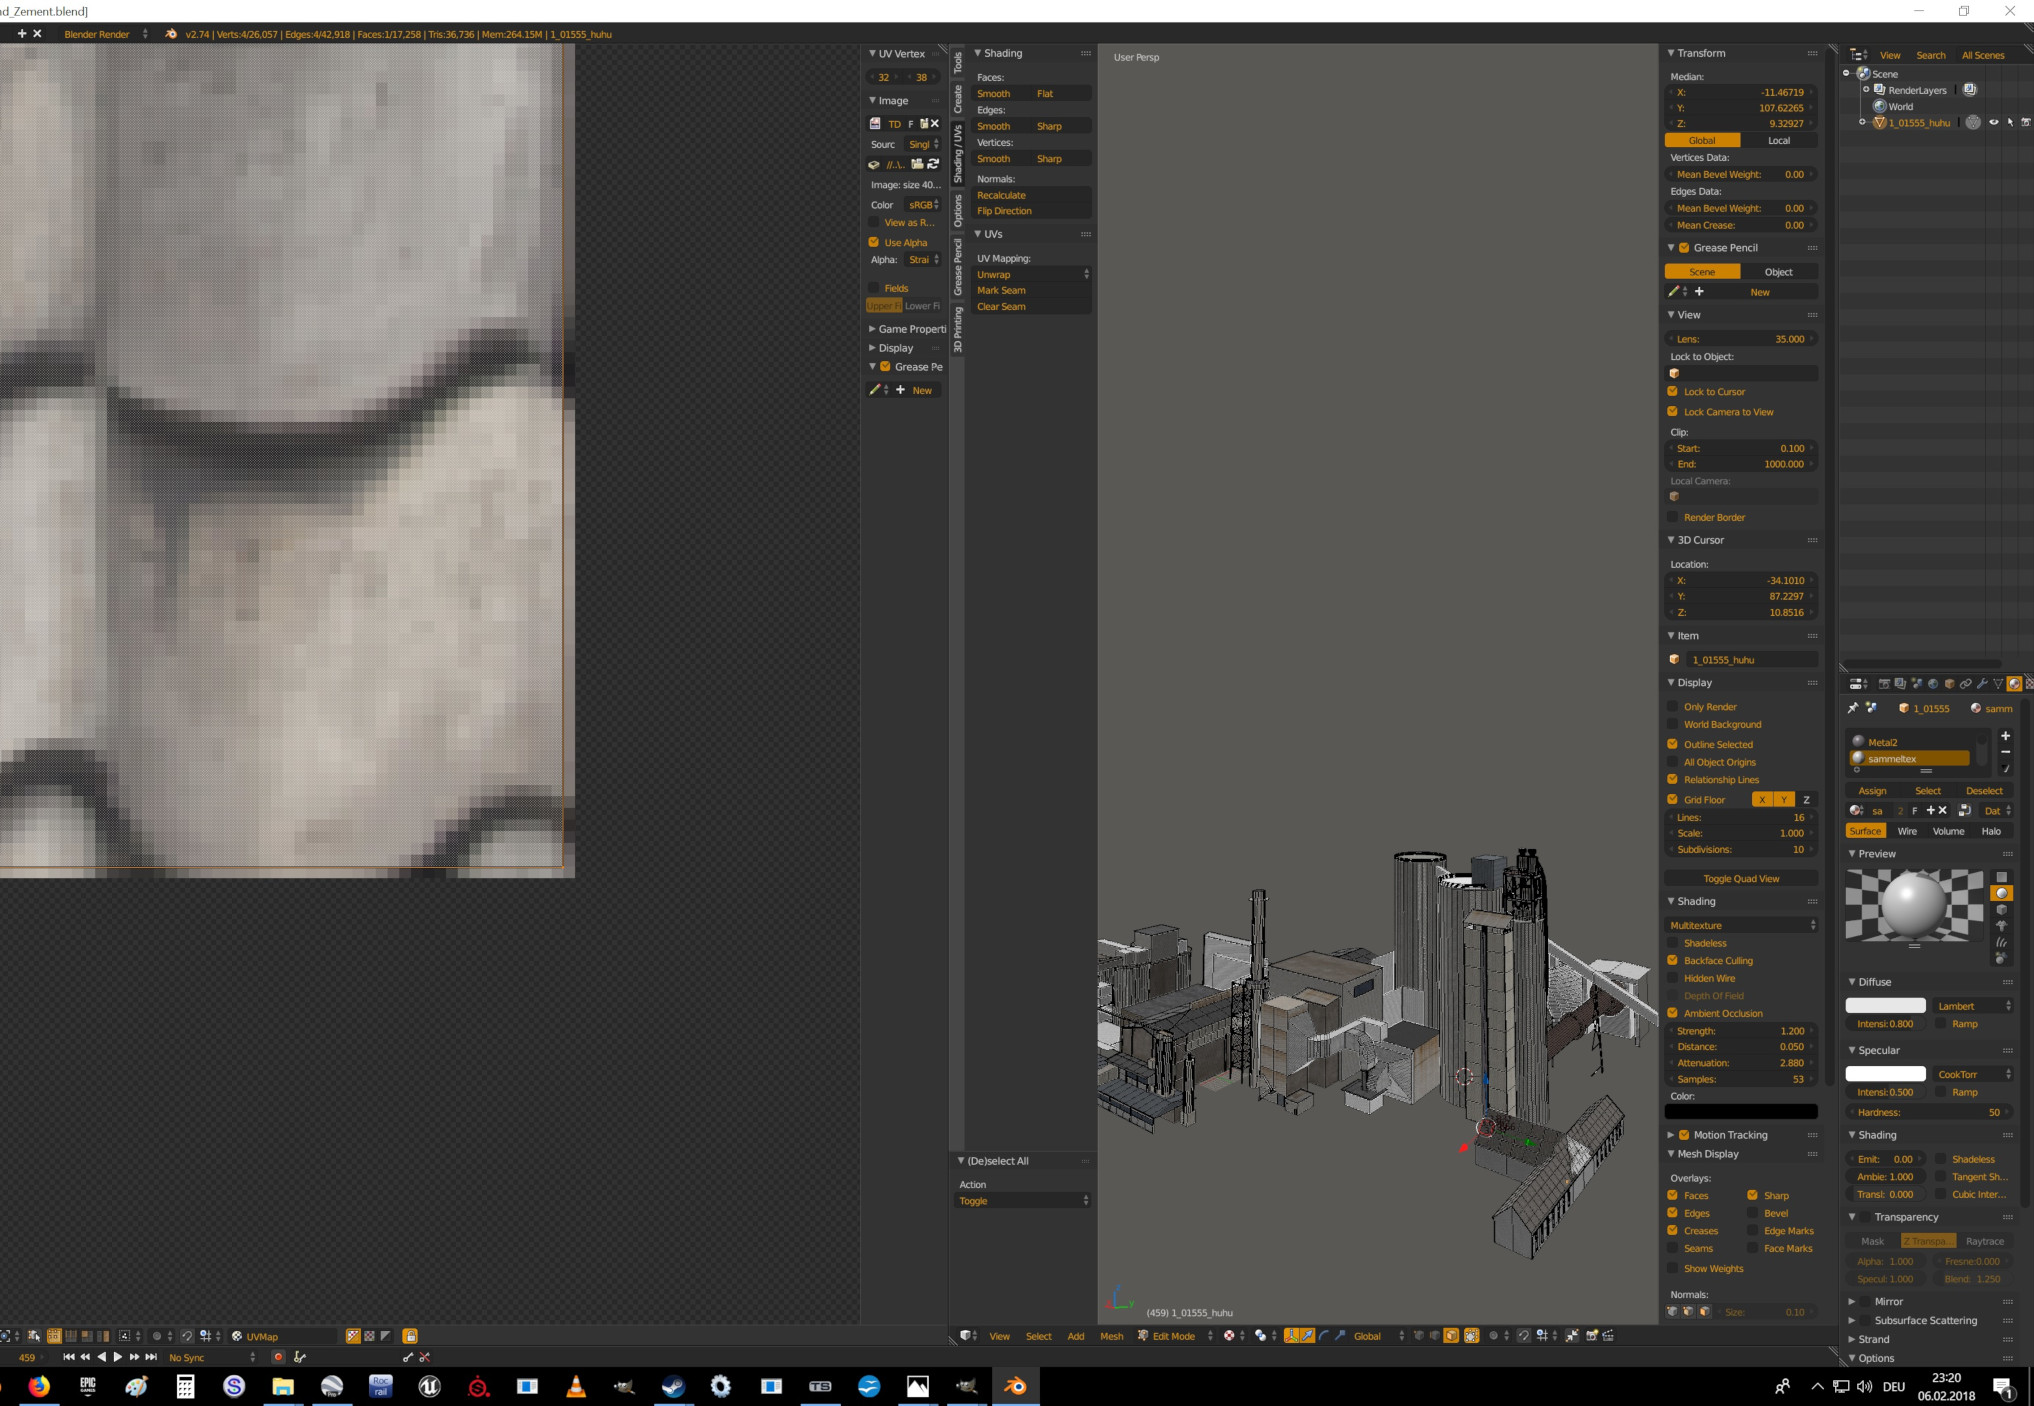Open the World properties tab icon
Image resolution: width=2034 pixels, height=1406 pixels.
1933,684
